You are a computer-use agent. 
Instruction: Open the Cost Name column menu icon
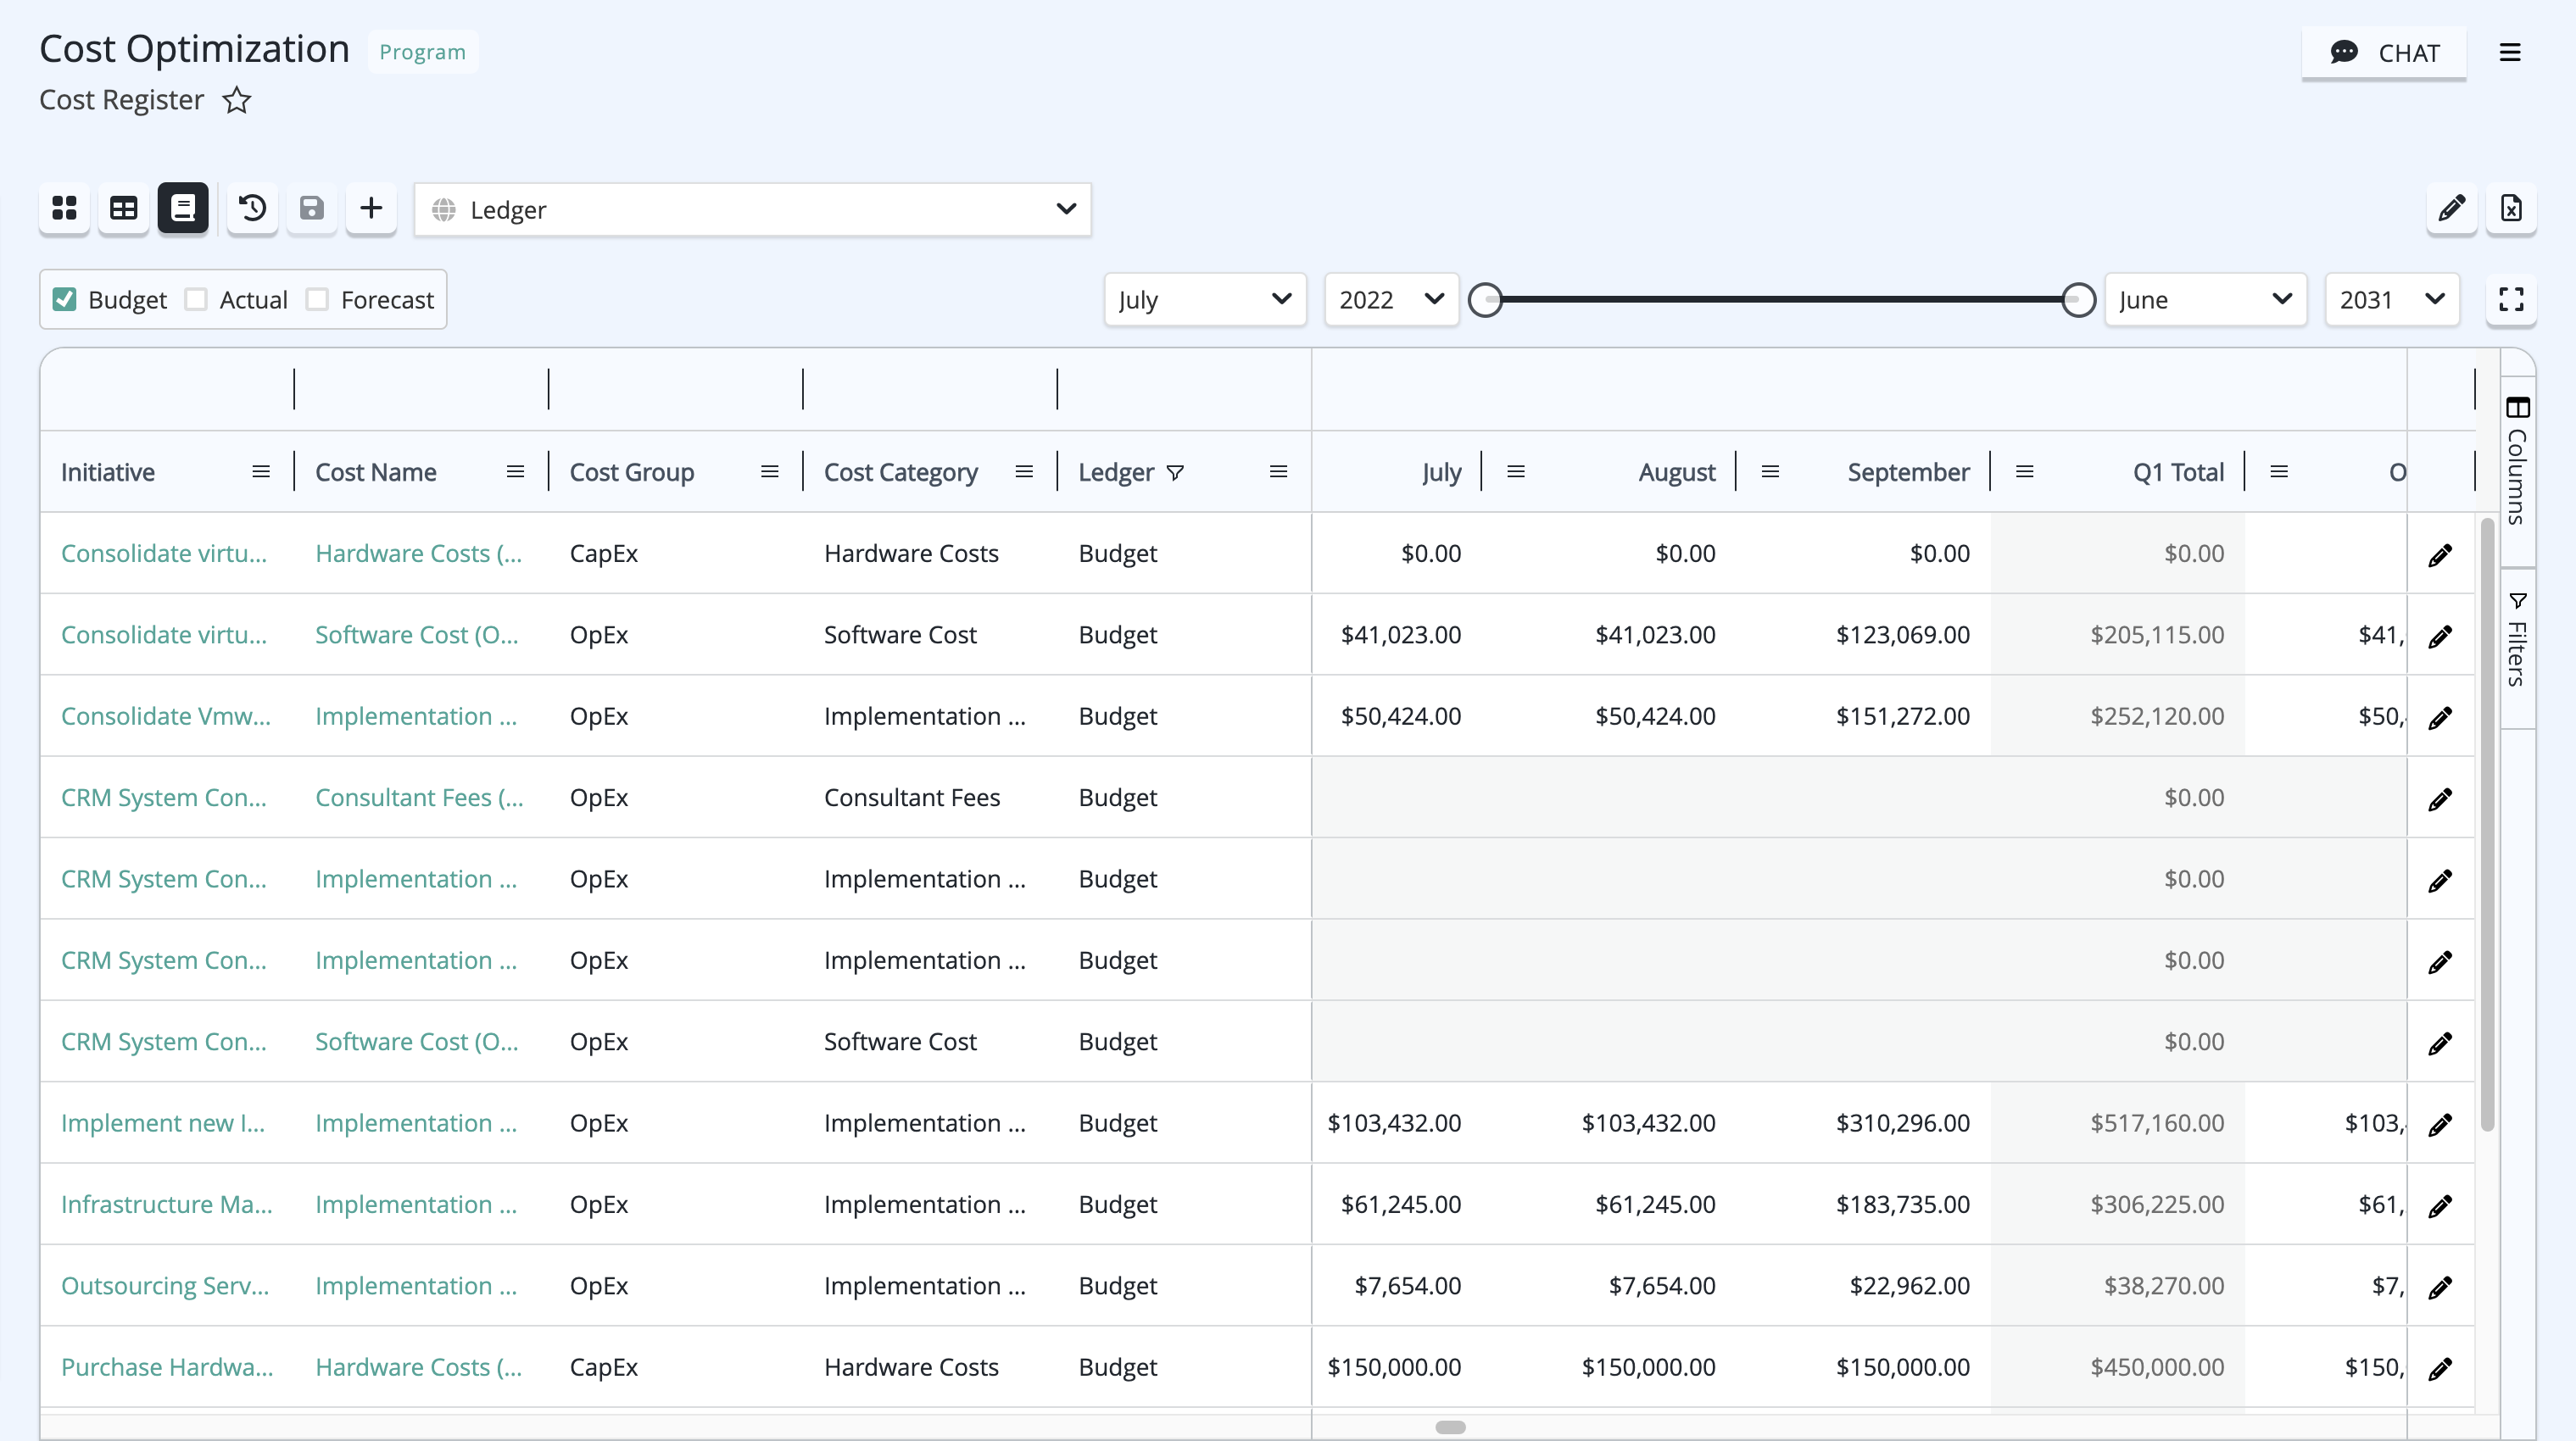click(515, 472)
